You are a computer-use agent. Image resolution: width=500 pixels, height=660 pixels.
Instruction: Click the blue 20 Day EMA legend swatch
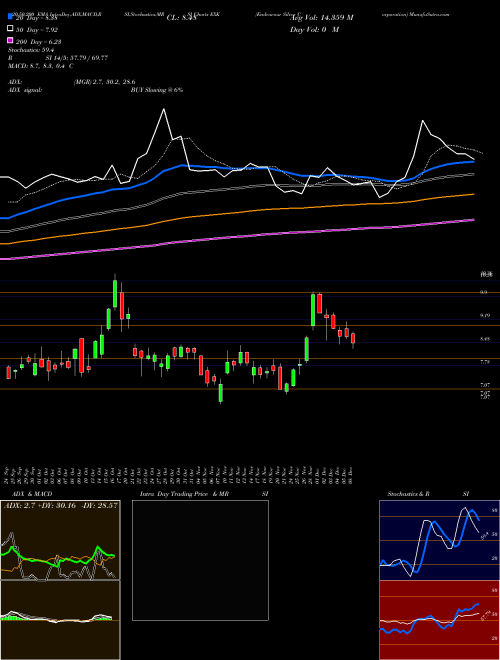pos(10,17)
